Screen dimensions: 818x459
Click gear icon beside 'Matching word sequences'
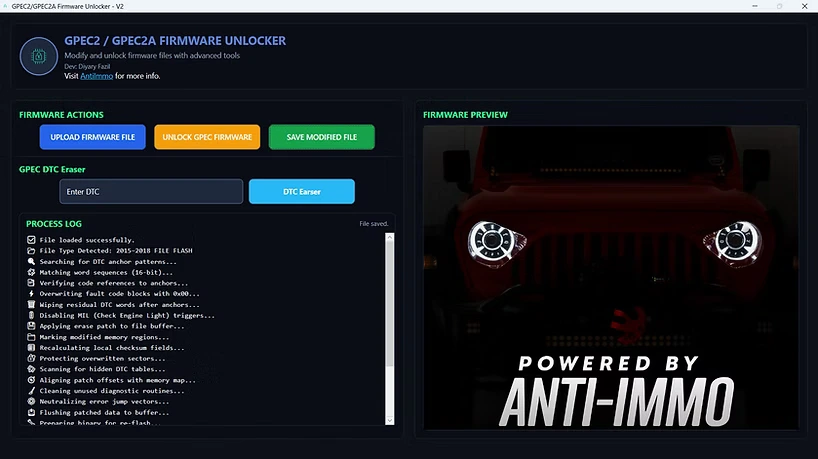[31, 272]
